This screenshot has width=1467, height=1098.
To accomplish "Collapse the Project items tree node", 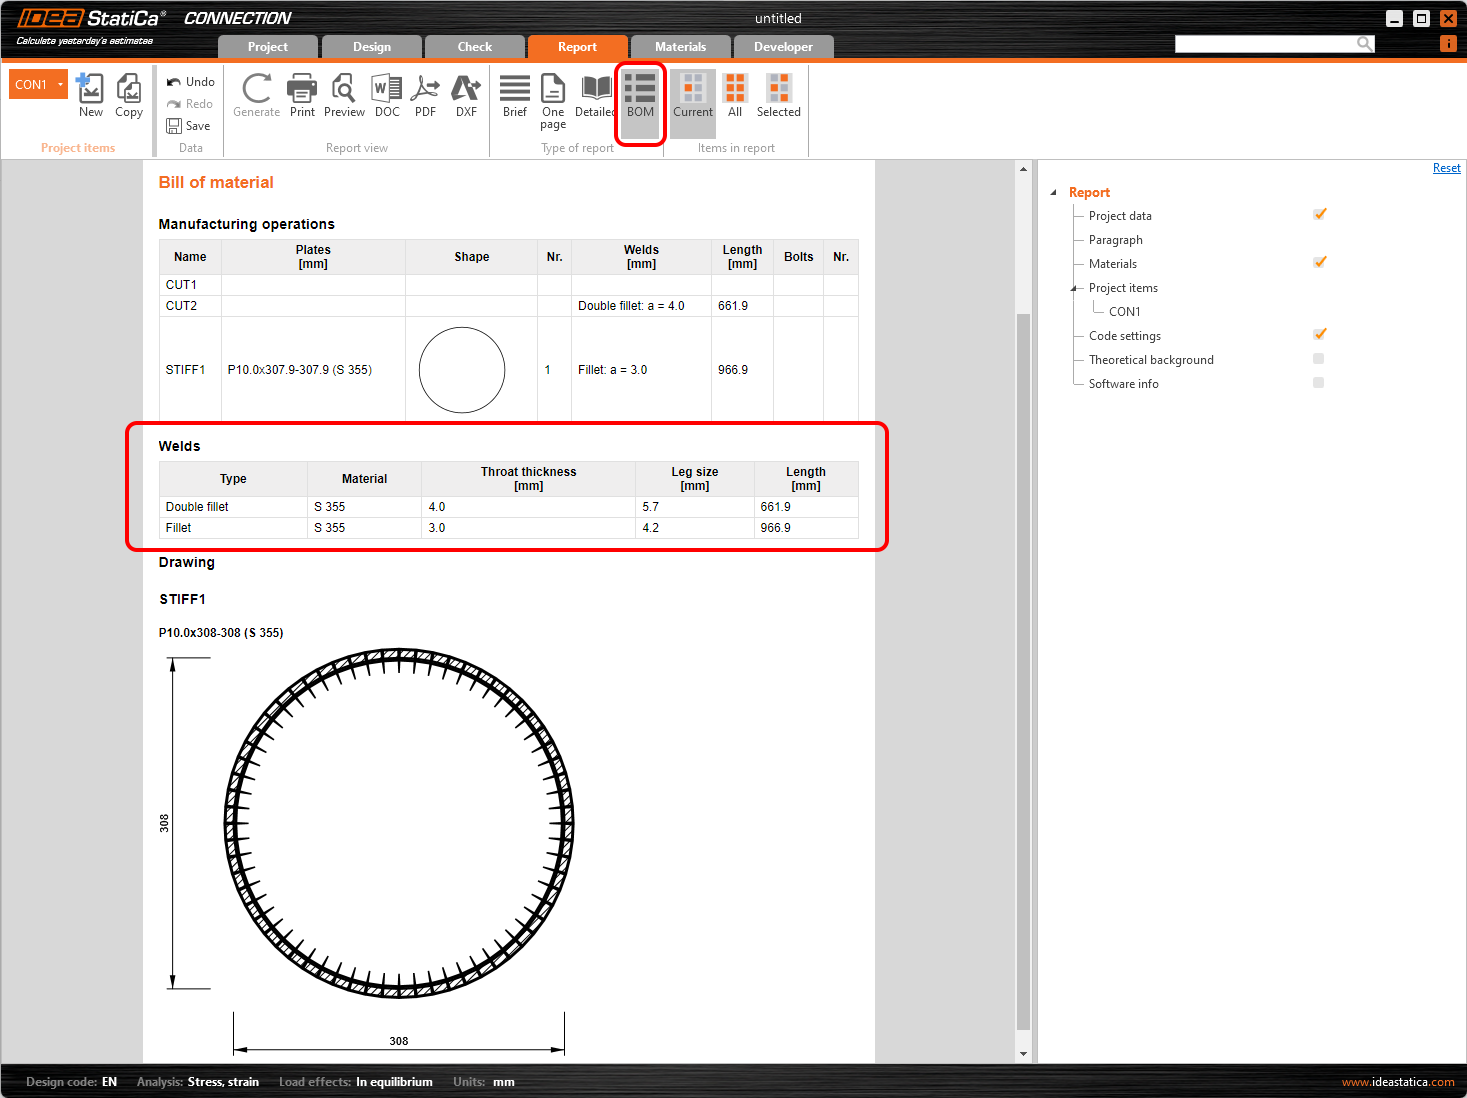I will pos(1075,287).
